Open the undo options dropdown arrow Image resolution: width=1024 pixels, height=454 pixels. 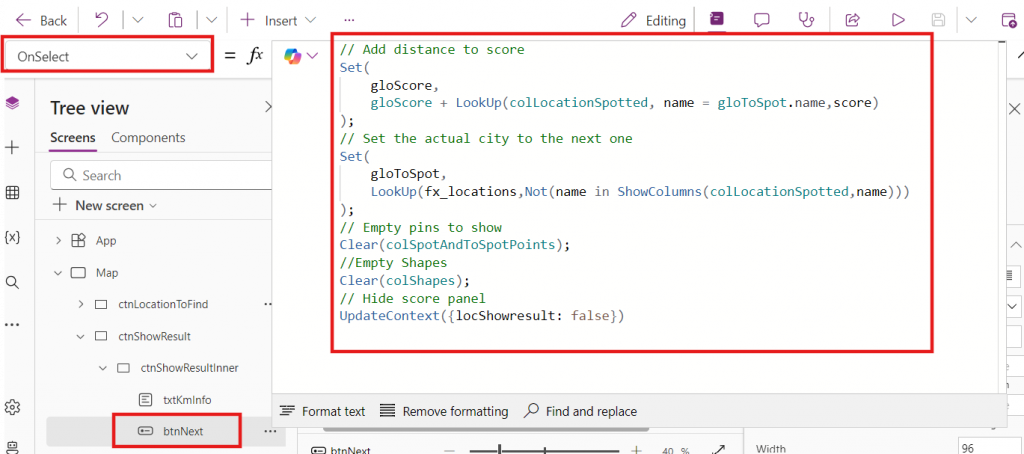coord(138,20)
